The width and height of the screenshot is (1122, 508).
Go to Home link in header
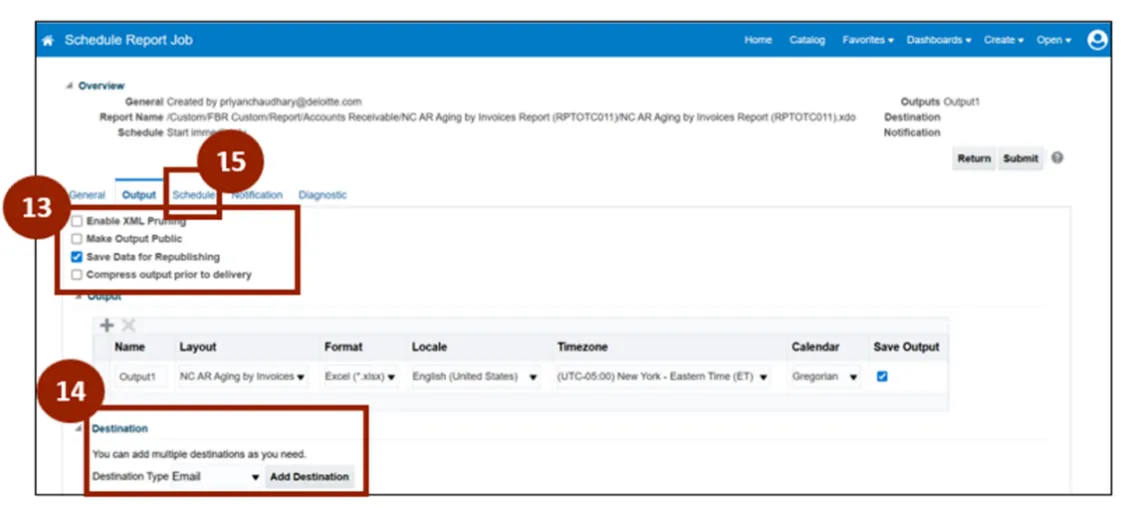[x=758, y=40]
